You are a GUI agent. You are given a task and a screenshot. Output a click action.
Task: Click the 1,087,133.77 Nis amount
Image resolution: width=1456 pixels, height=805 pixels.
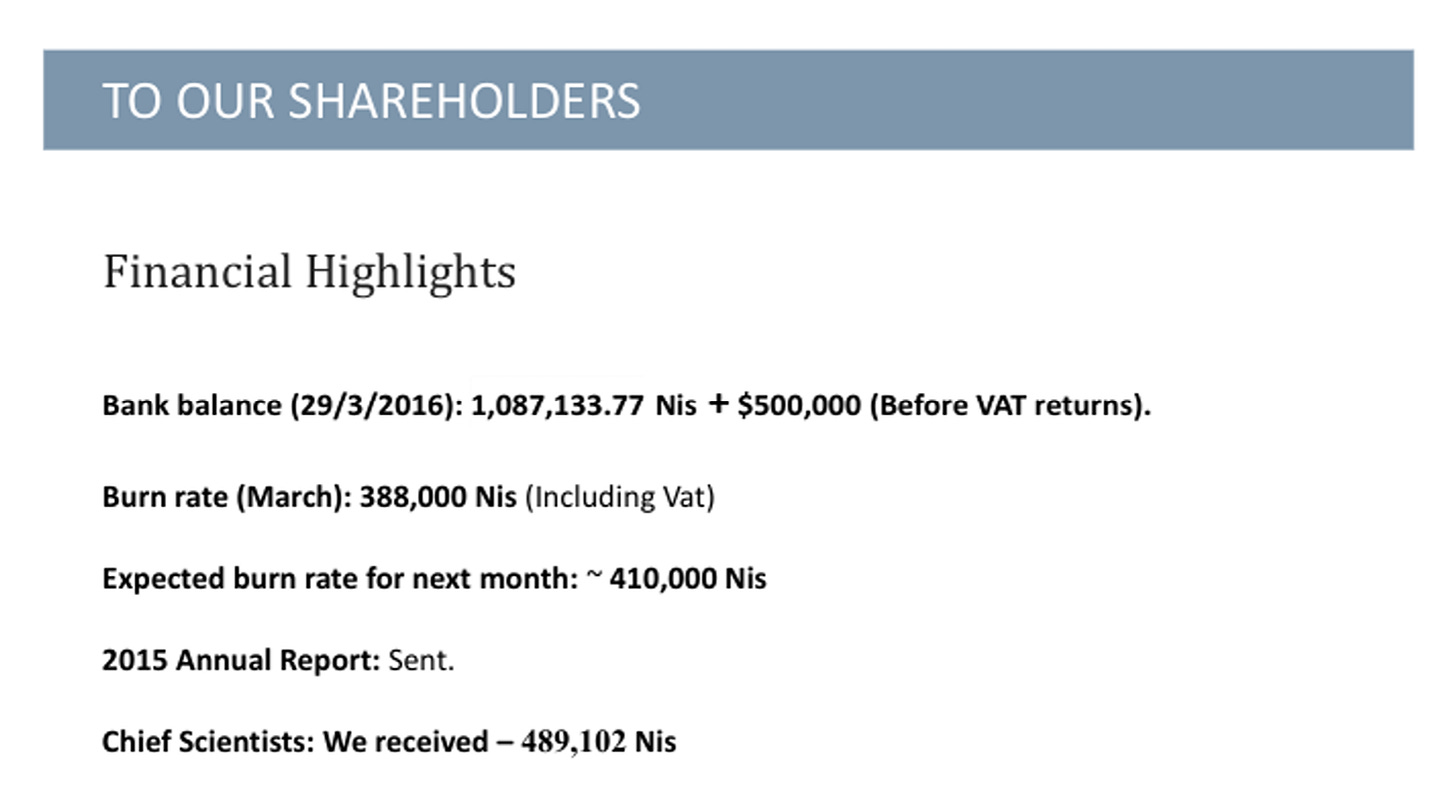584,406
